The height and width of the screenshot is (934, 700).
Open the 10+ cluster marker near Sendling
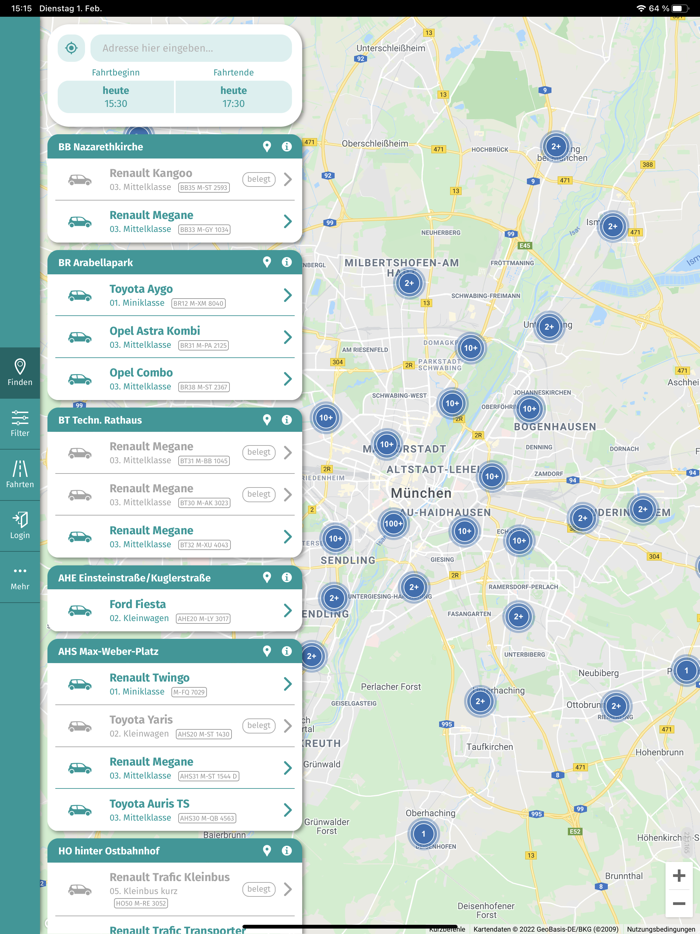pyautogui.click(x=335, y=538)
